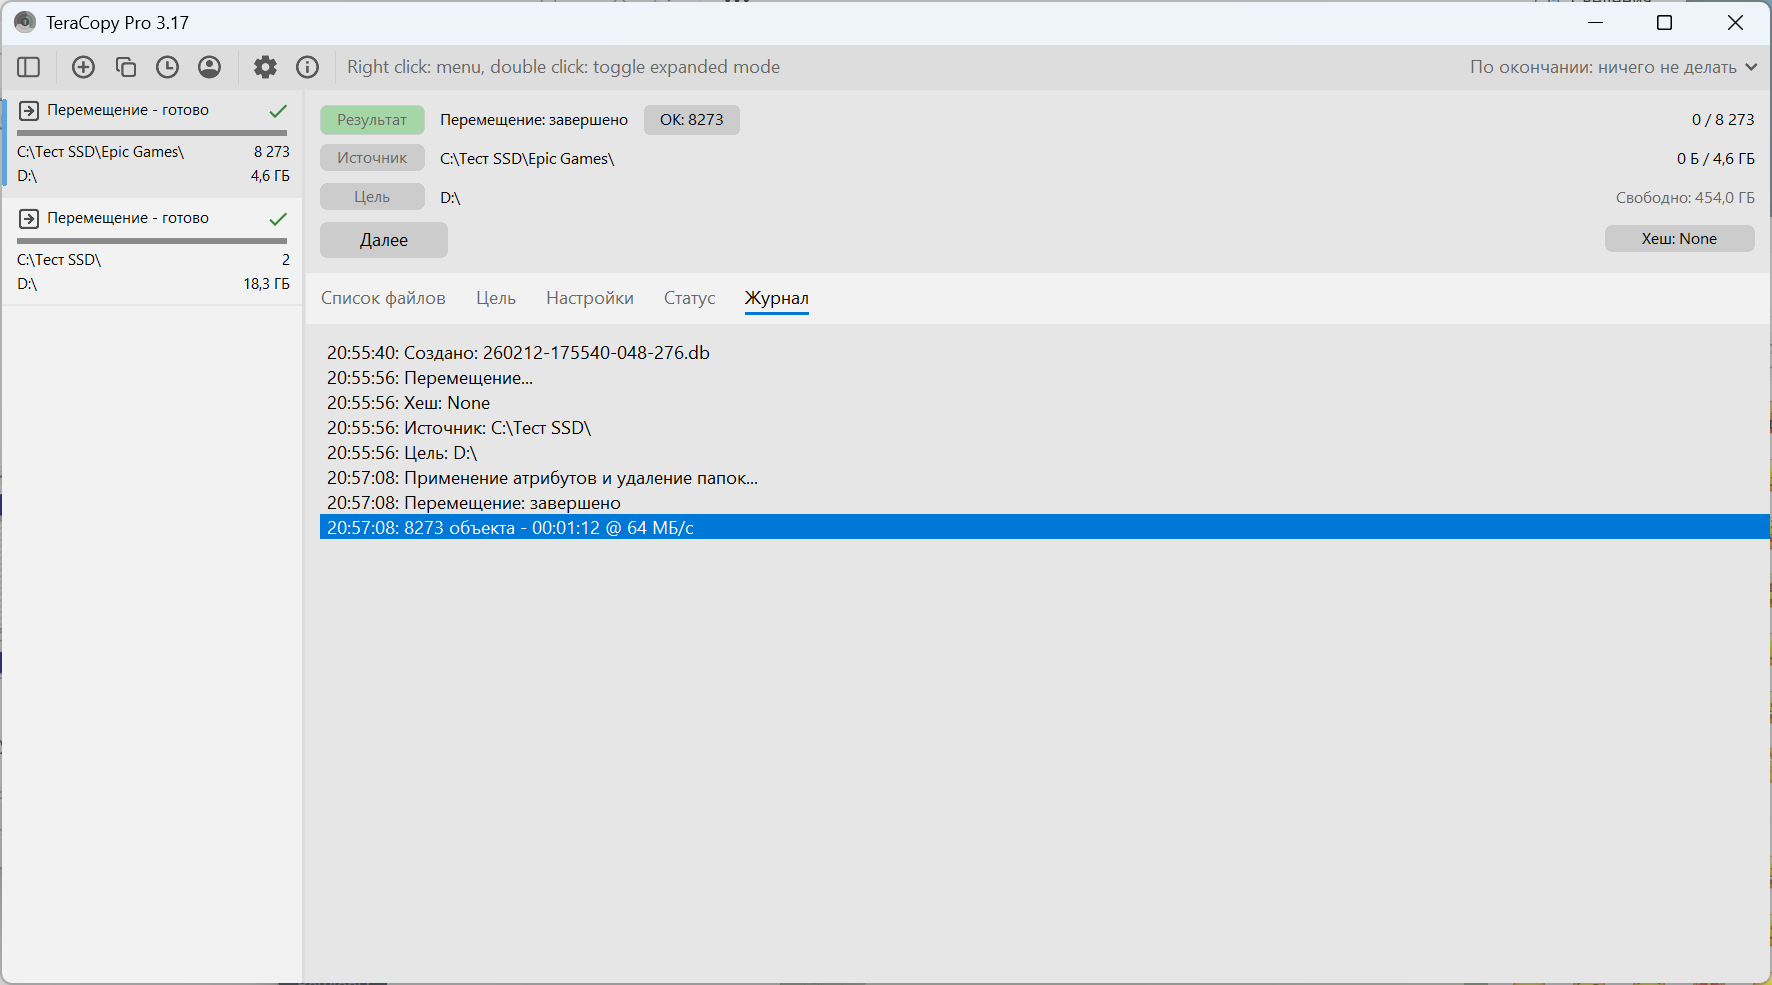Click the move icon of the 18,3 ГБ task
Viewport: 1772px width, 985px height.
click(x=29, y=218)
